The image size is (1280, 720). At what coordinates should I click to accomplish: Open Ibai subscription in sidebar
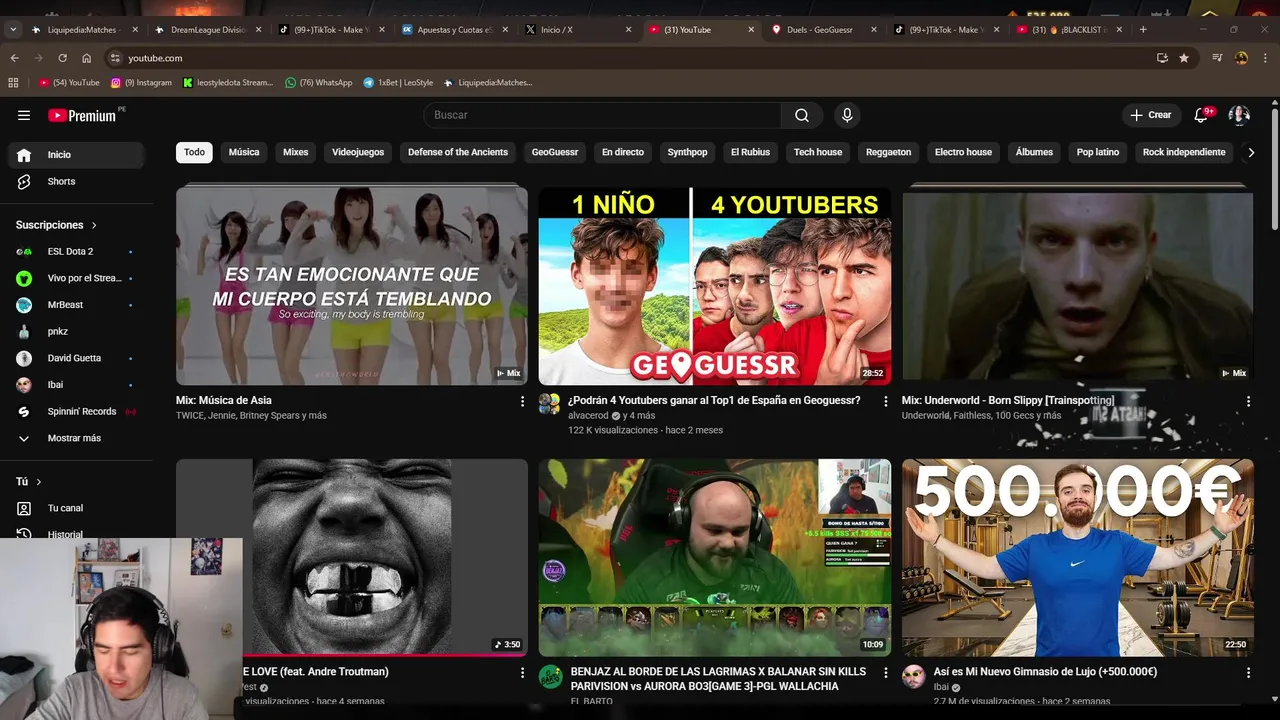point(77,385)
